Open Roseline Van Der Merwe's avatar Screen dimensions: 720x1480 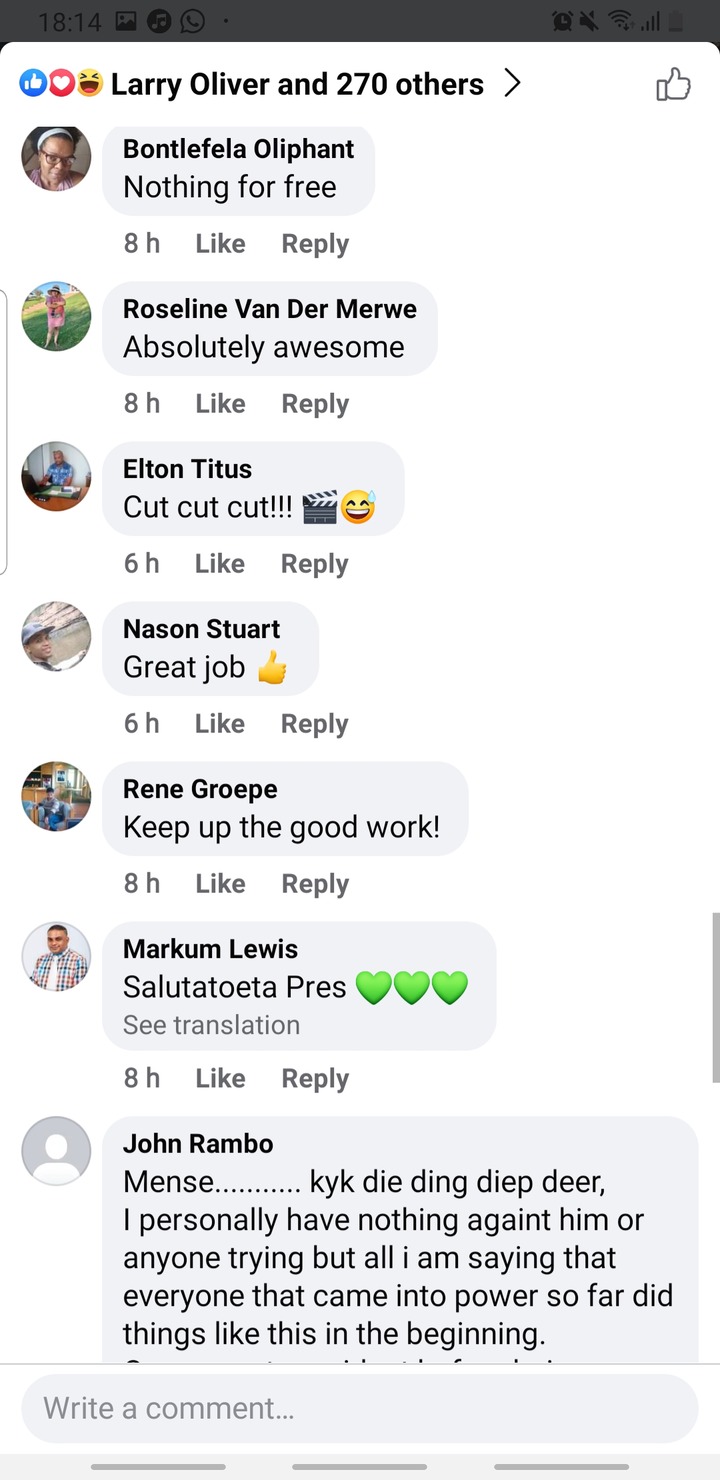click(x=56, y=316)
